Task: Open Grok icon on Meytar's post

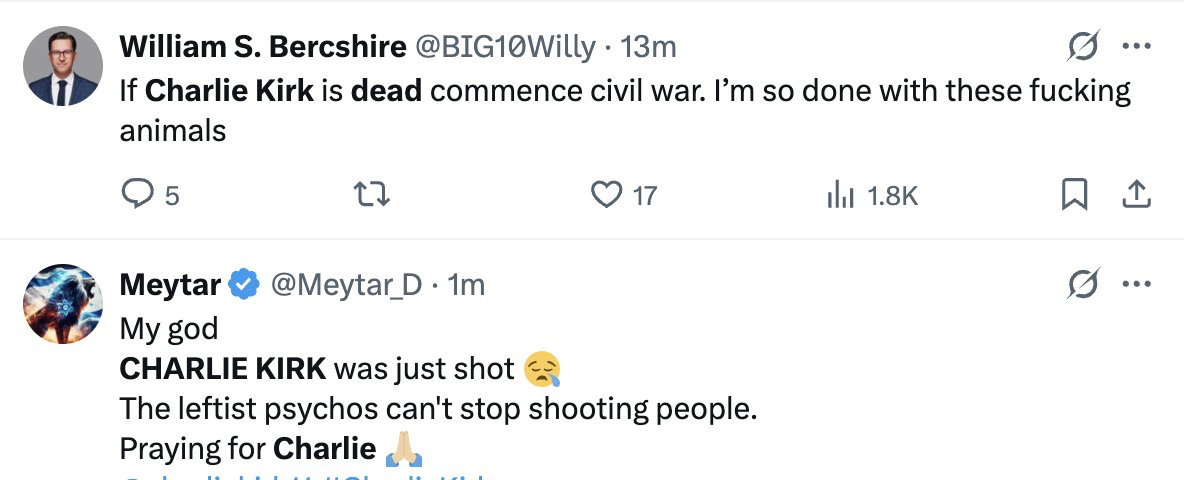Action: click(x=1084, y=285)
